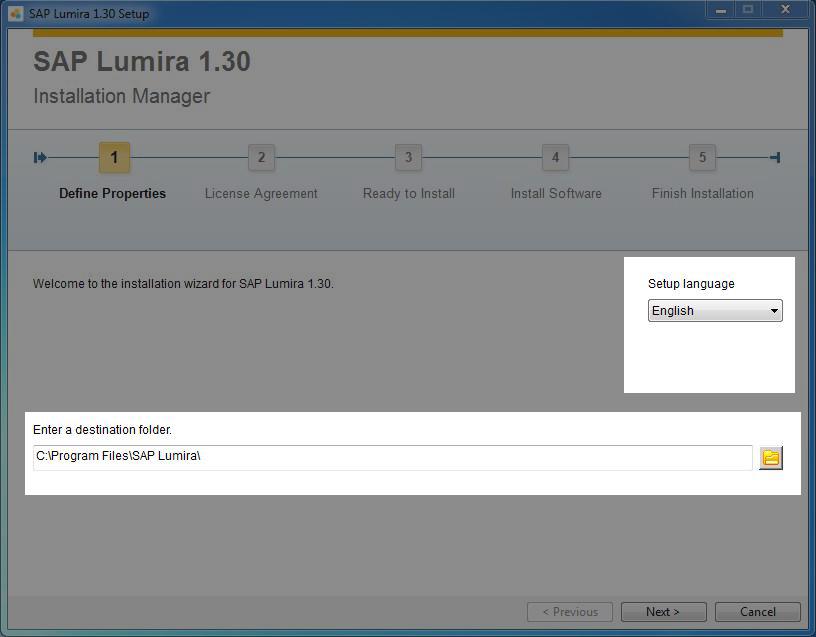The height and width of the screenshot is (637, 816).
Task: Close the SAP Lumira Setup window
Action: coord(785,10)
